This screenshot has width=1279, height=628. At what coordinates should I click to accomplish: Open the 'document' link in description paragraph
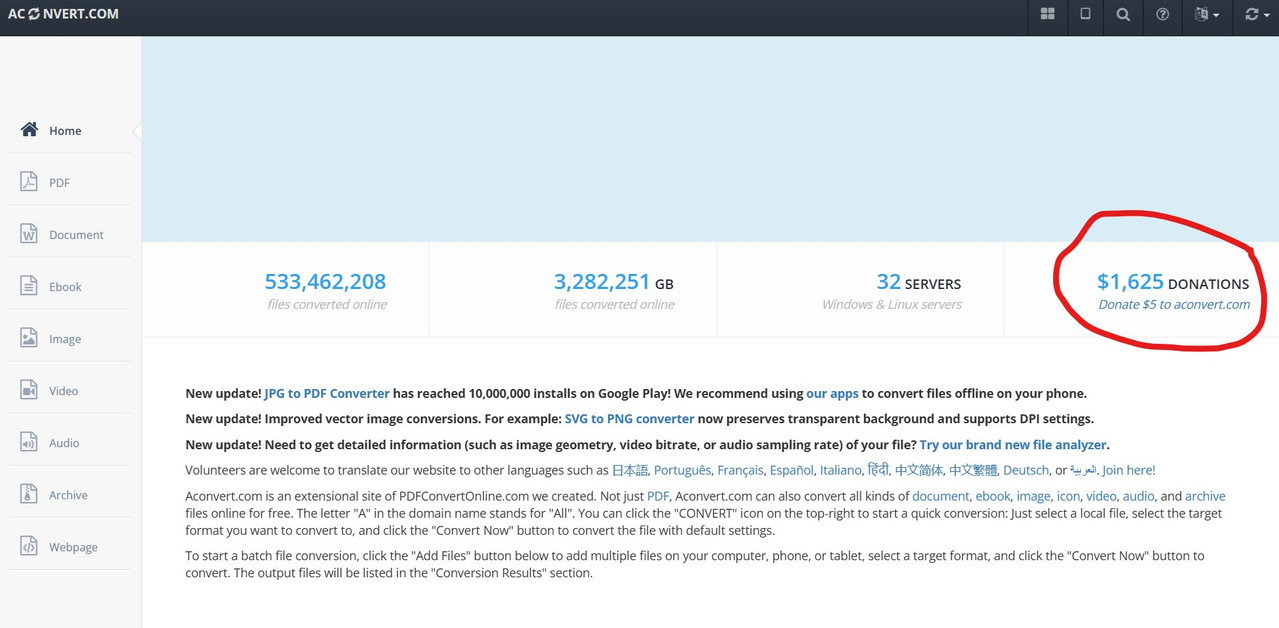tap(940, 496)
